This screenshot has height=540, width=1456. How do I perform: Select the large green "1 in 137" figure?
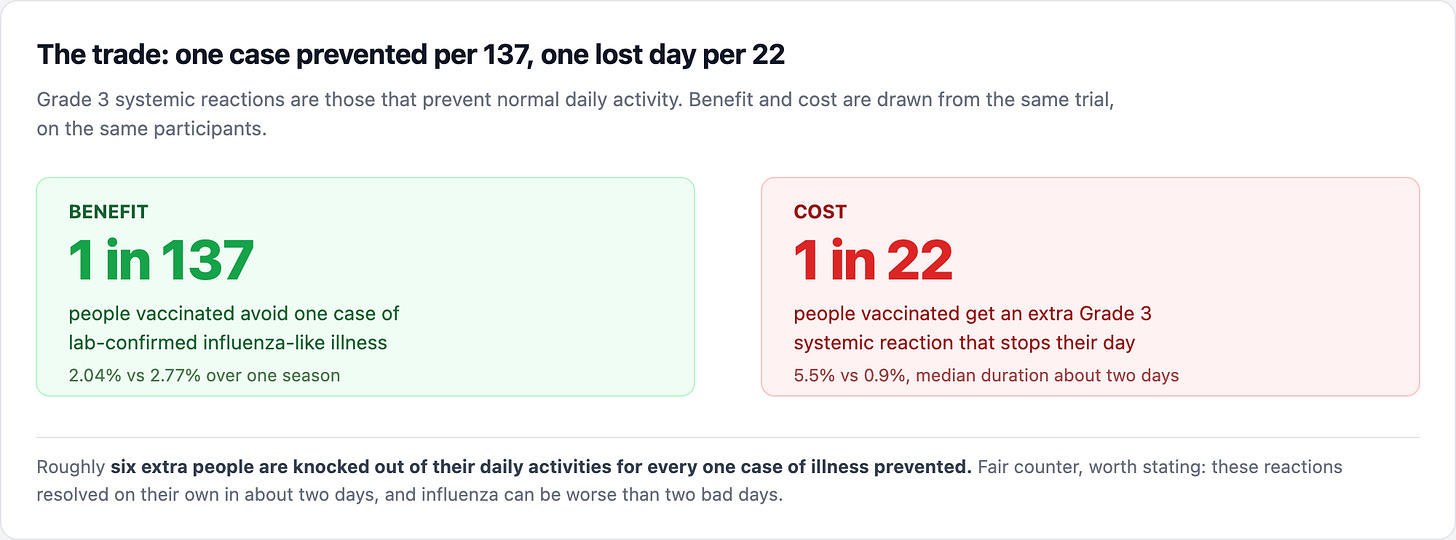161,260
